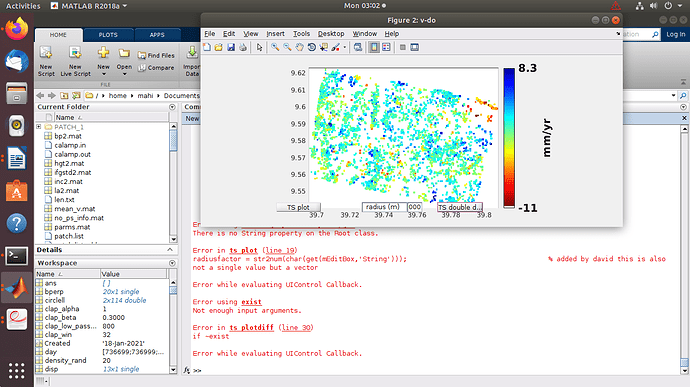The width and height of the screenshot is (690, 387).
Task: Click the TS plot button
Action: [x=298, y=207]
